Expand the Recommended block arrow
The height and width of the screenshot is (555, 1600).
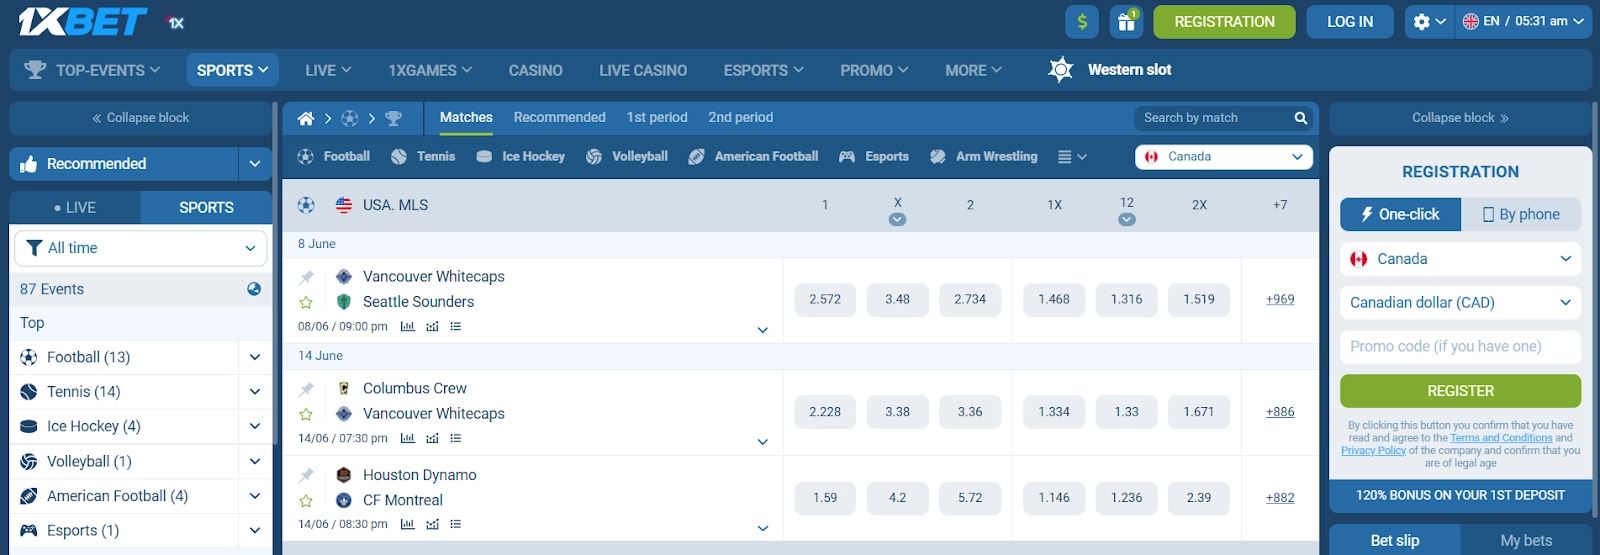click(x=255, y=164)
